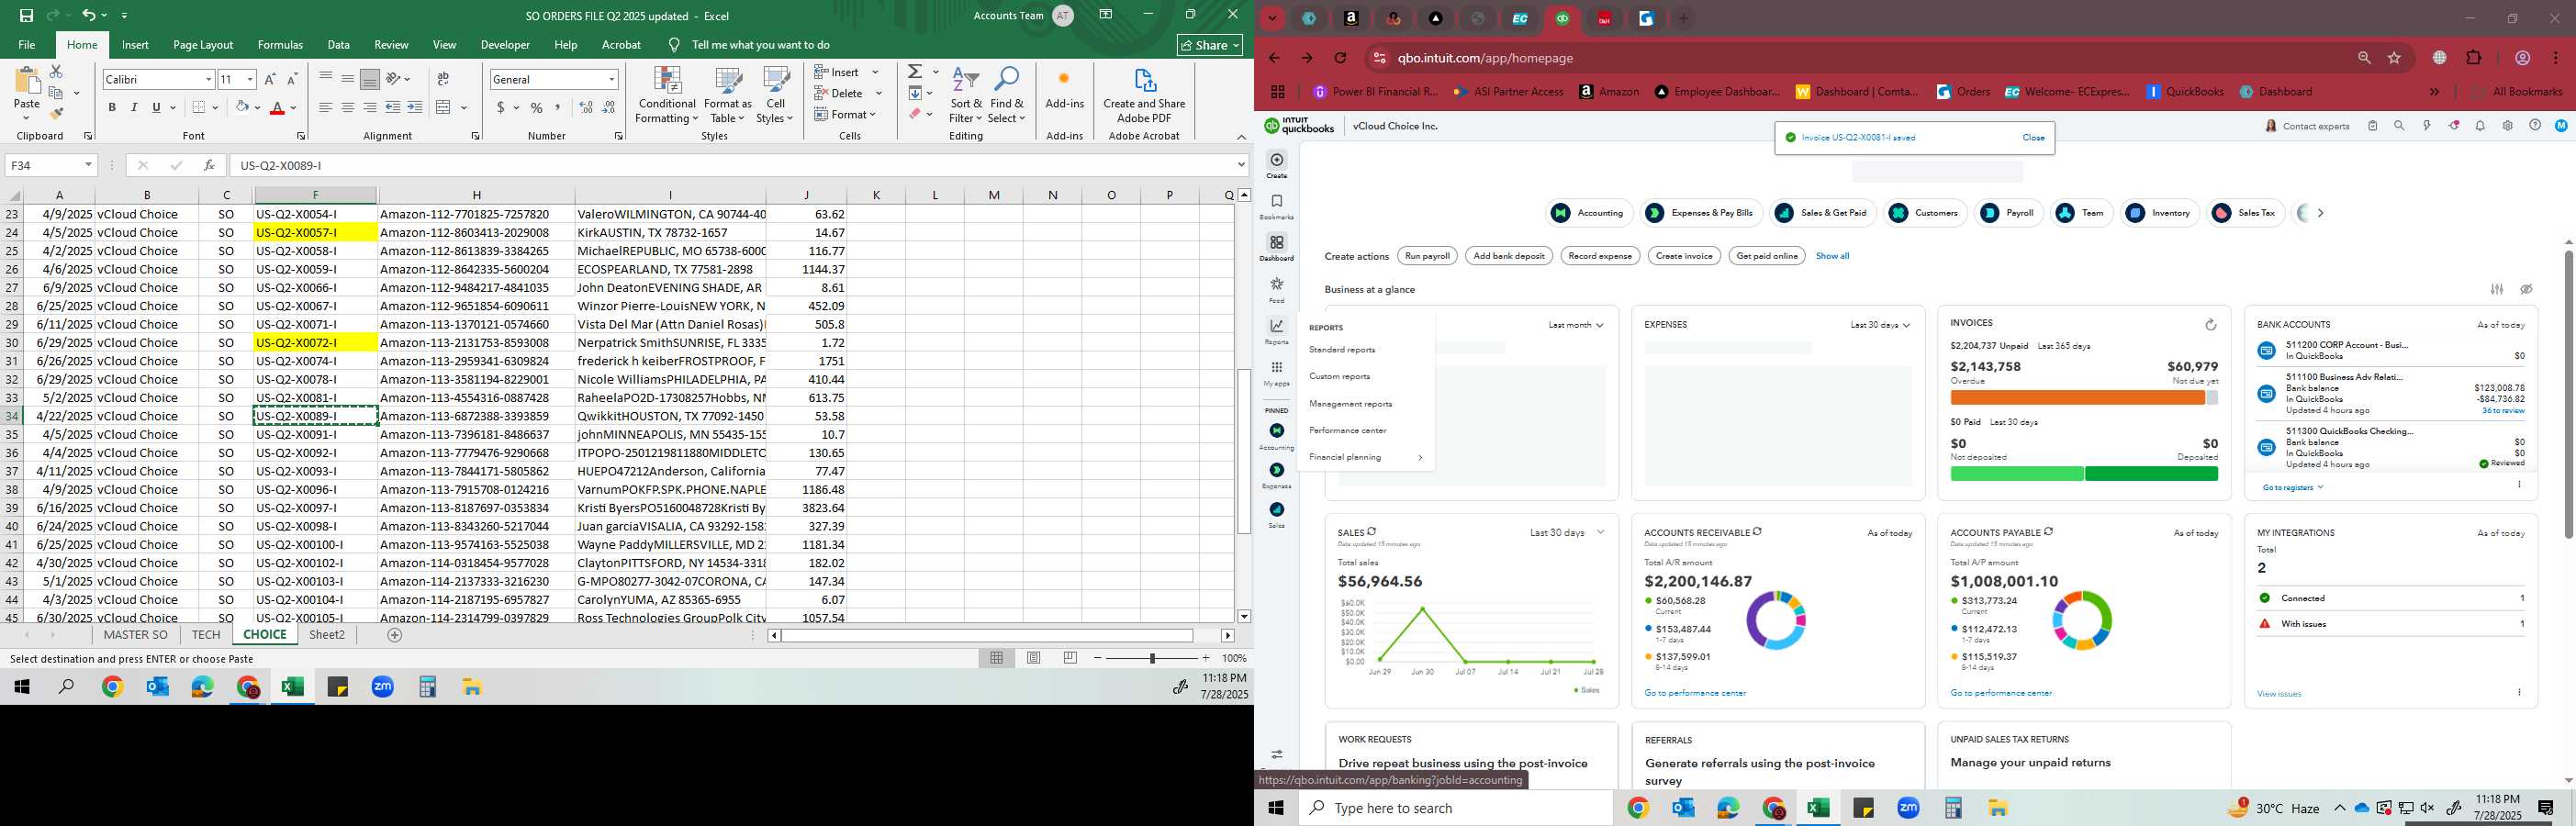Viewport: 2576px width, 826px height.
Task: Click the AutoSum sigma icon
Action: (915, 71)
